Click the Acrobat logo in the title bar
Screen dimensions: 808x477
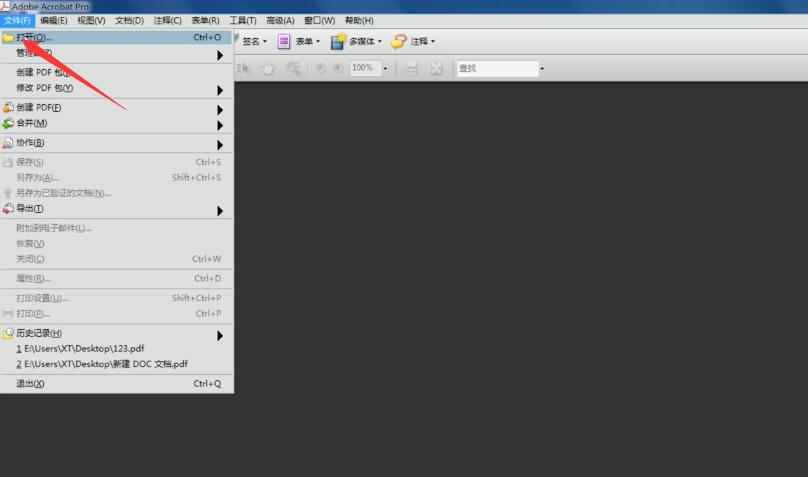tap(5, 6)
